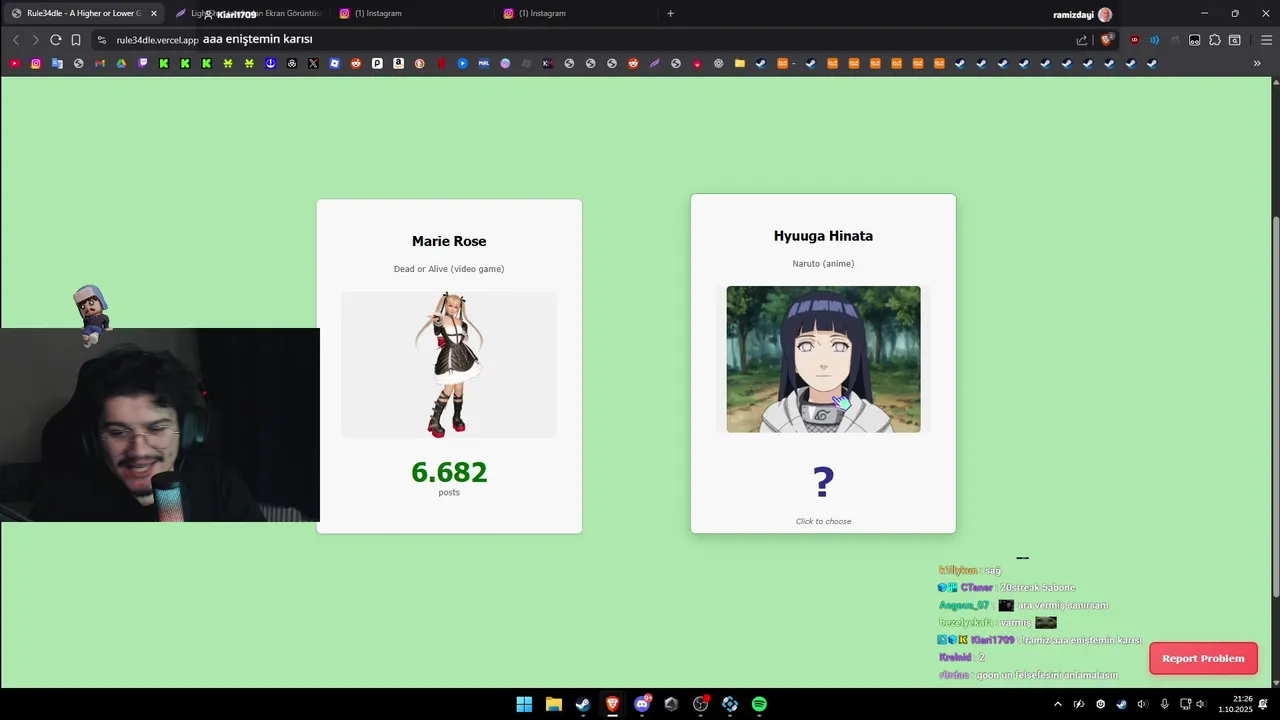1280x720 pixels.
Task: Click 'Click to choose' text
Action: (823, 521)
